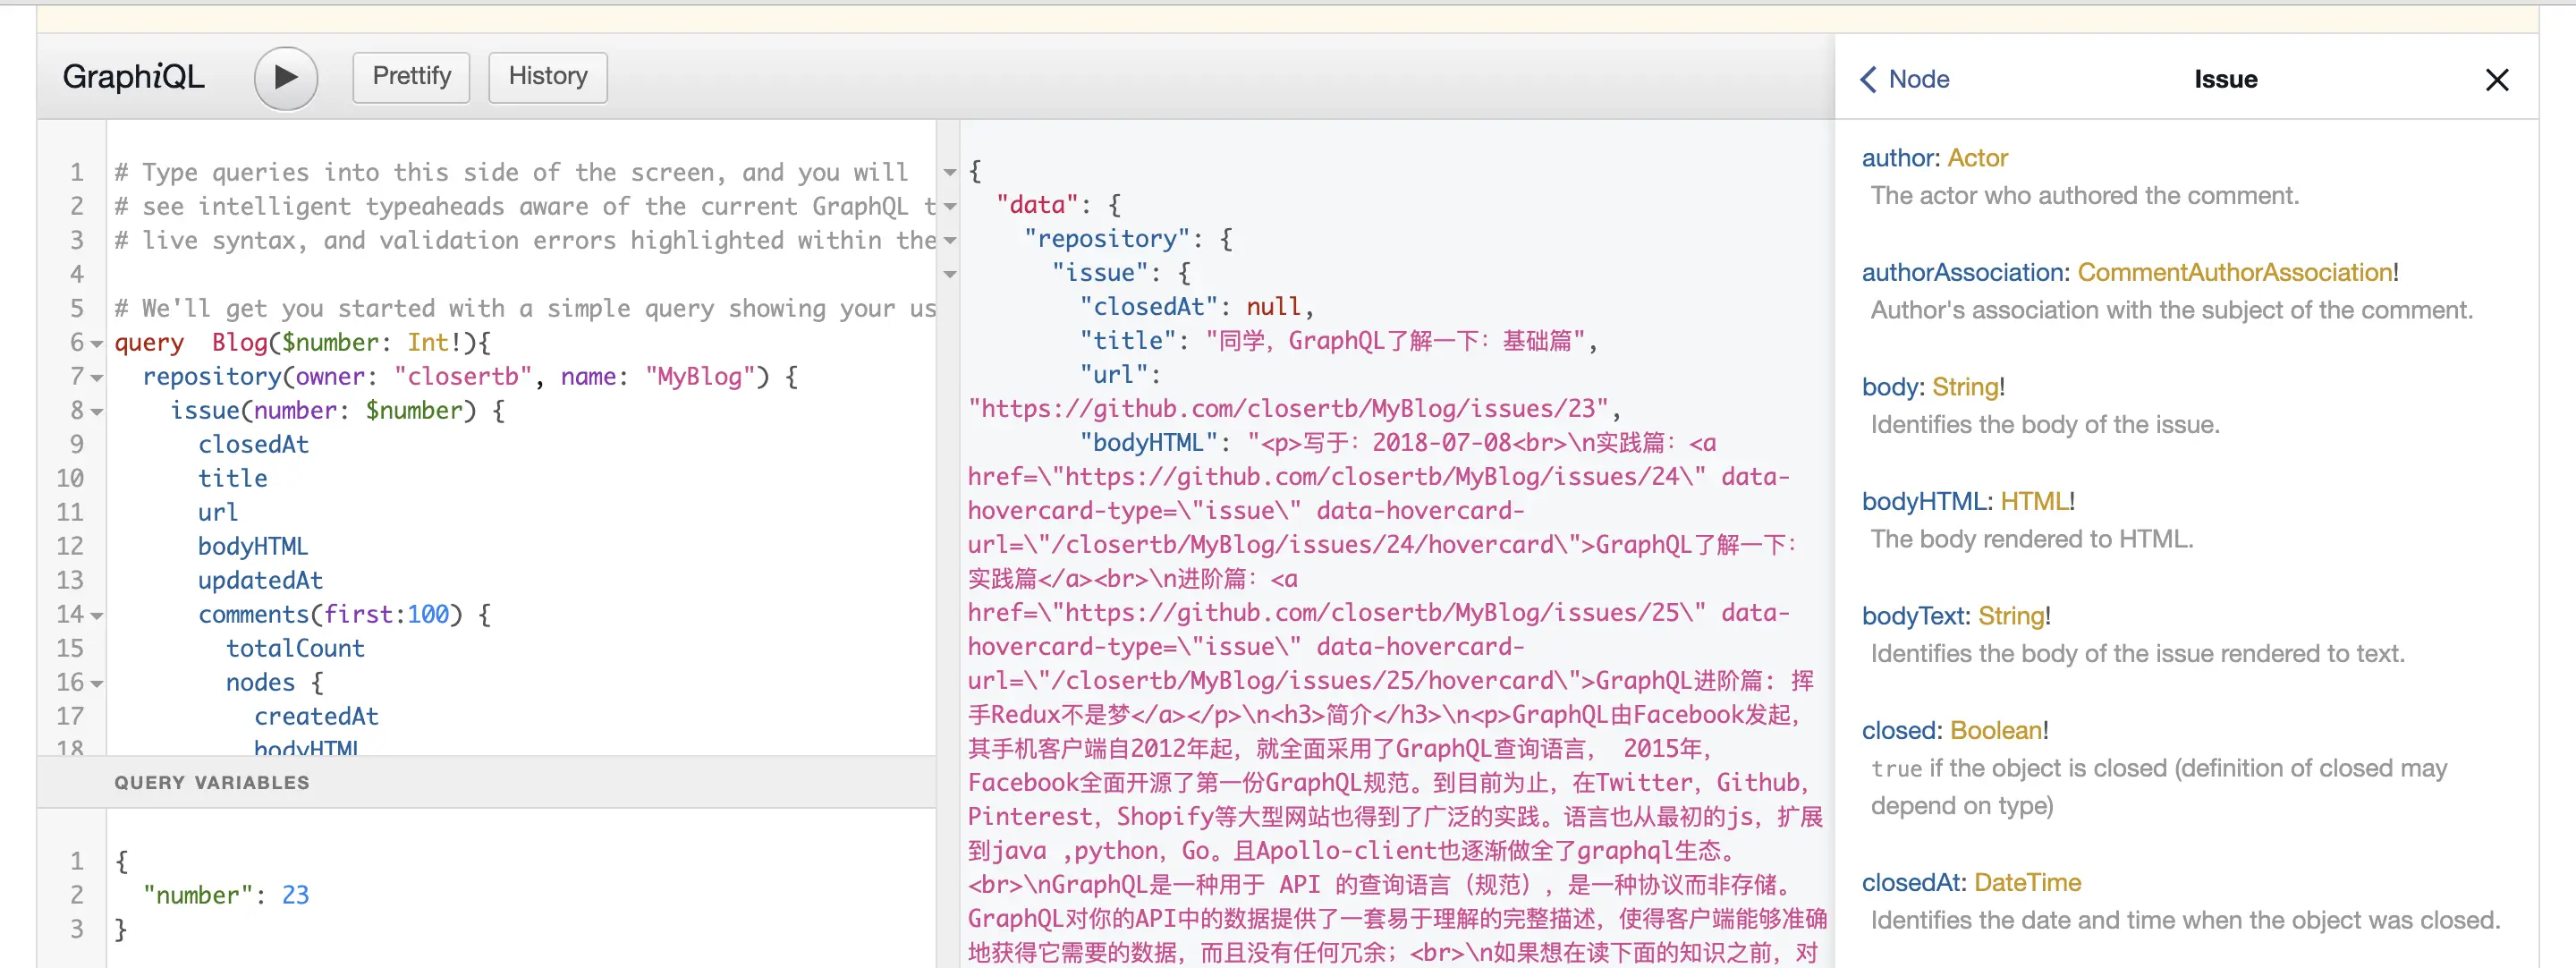Place cursor on updatedAt in query editor

pos(260,581)
